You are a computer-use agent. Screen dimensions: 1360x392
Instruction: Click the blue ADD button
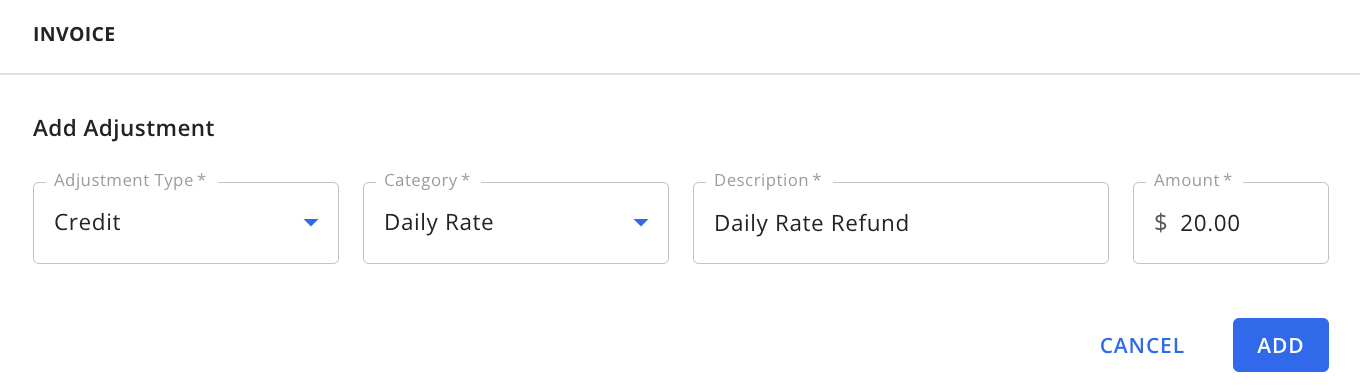coord(1281,346)
